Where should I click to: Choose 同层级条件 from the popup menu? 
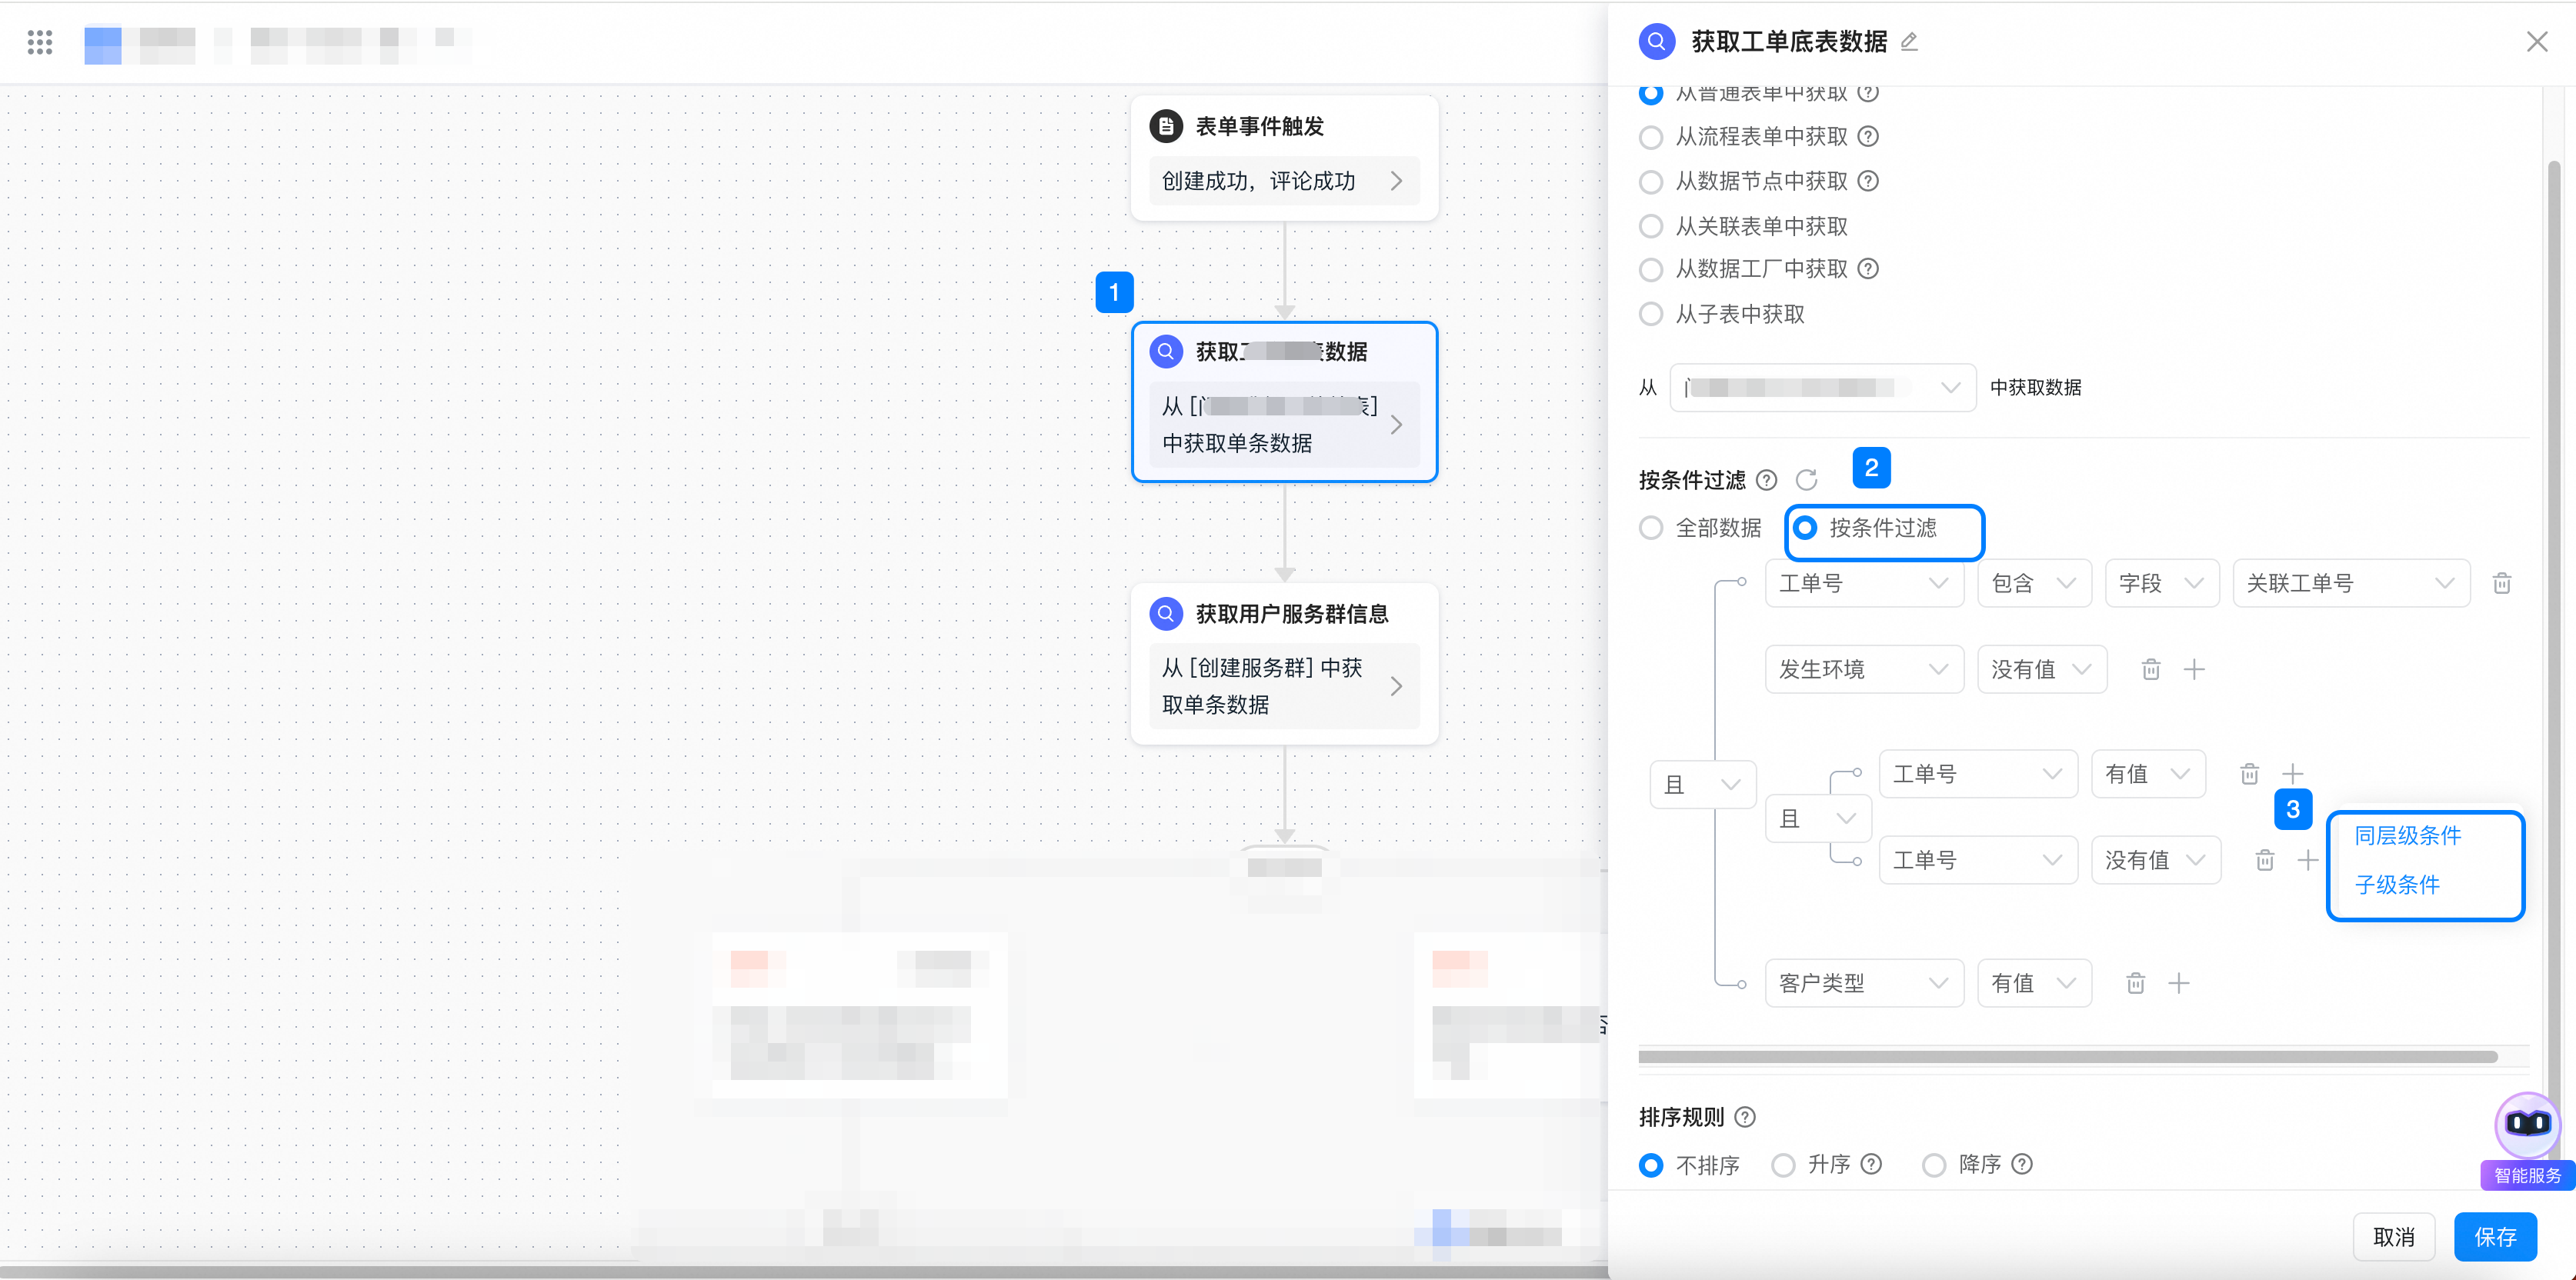tap(2407, 836)
